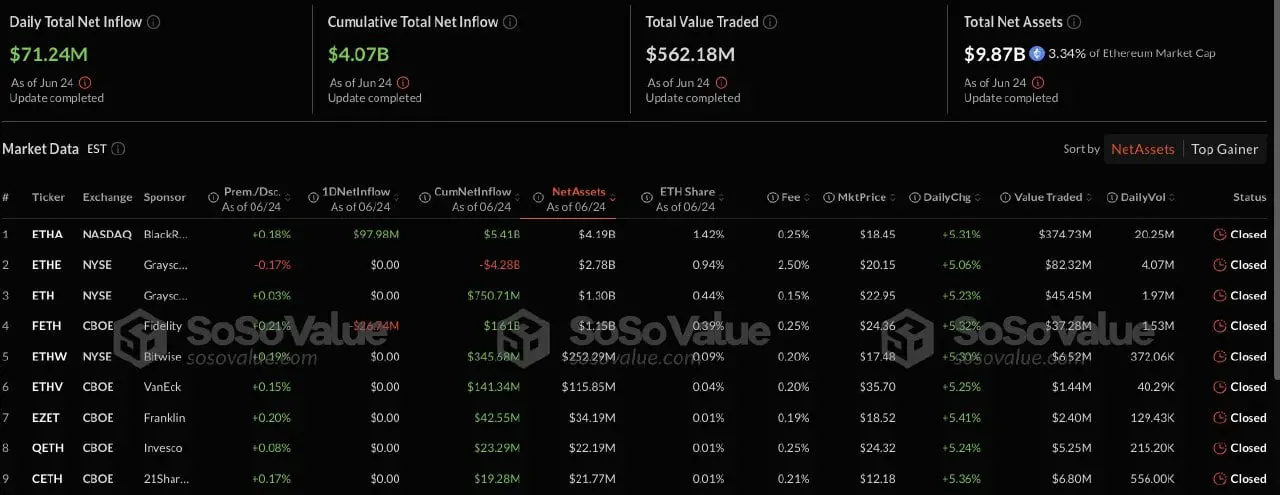
Task: Open the ETHA ticker link
Action: [47, 235]
